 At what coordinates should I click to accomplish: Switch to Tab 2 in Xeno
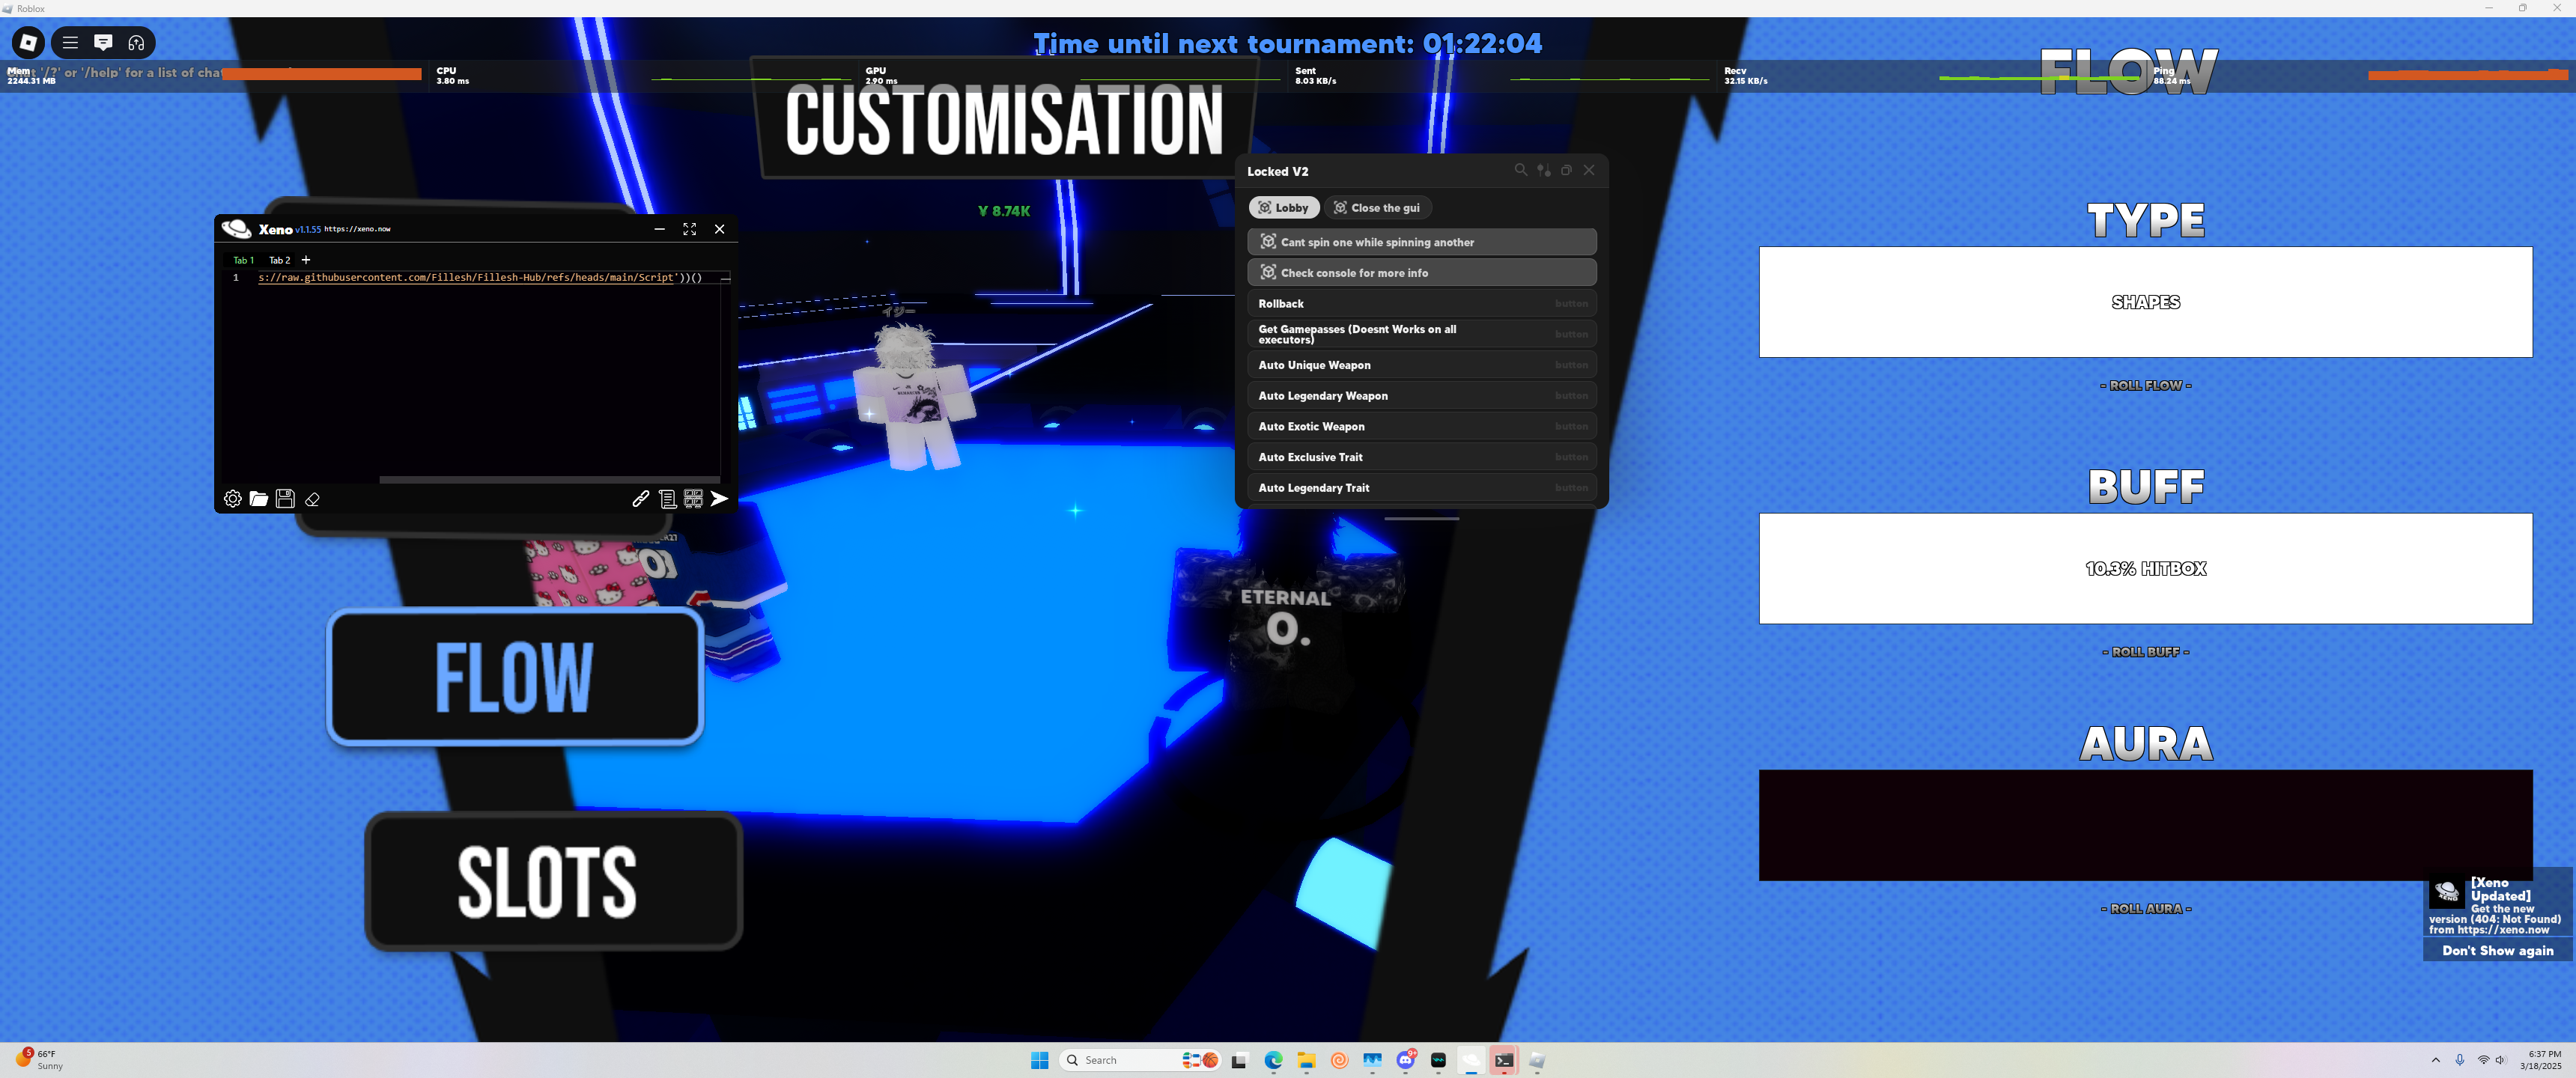pyautogui.click(x=279, y=260)
